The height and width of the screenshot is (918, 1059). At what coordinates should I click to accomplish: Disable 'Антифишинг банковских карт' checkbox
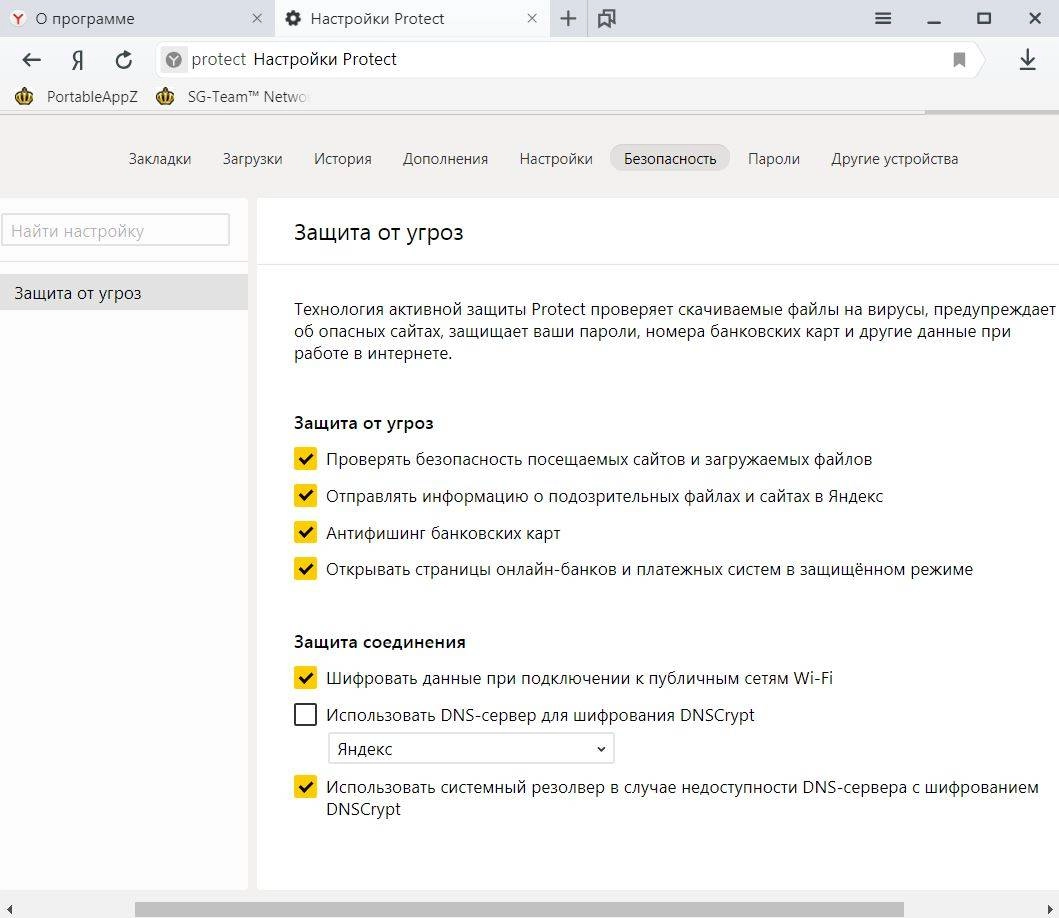(x=305, y=532)
